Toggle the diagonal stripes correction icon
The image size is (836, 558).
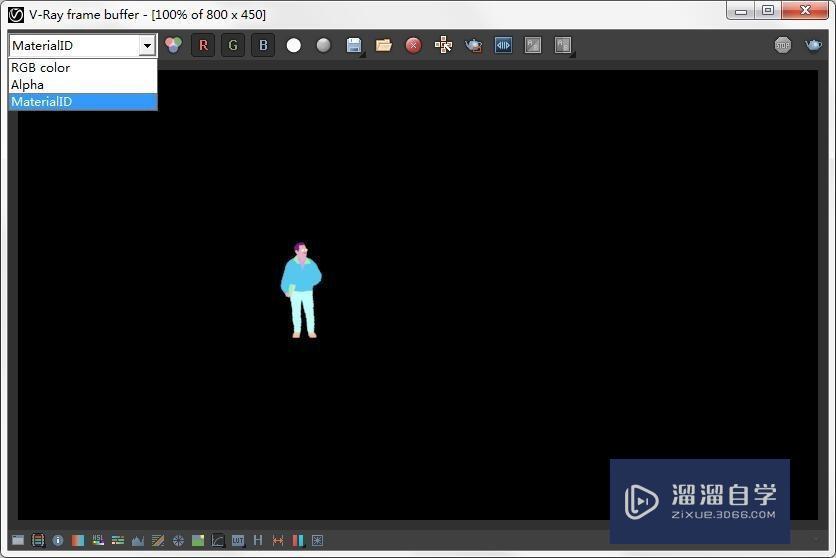click(x=158, y=540)
